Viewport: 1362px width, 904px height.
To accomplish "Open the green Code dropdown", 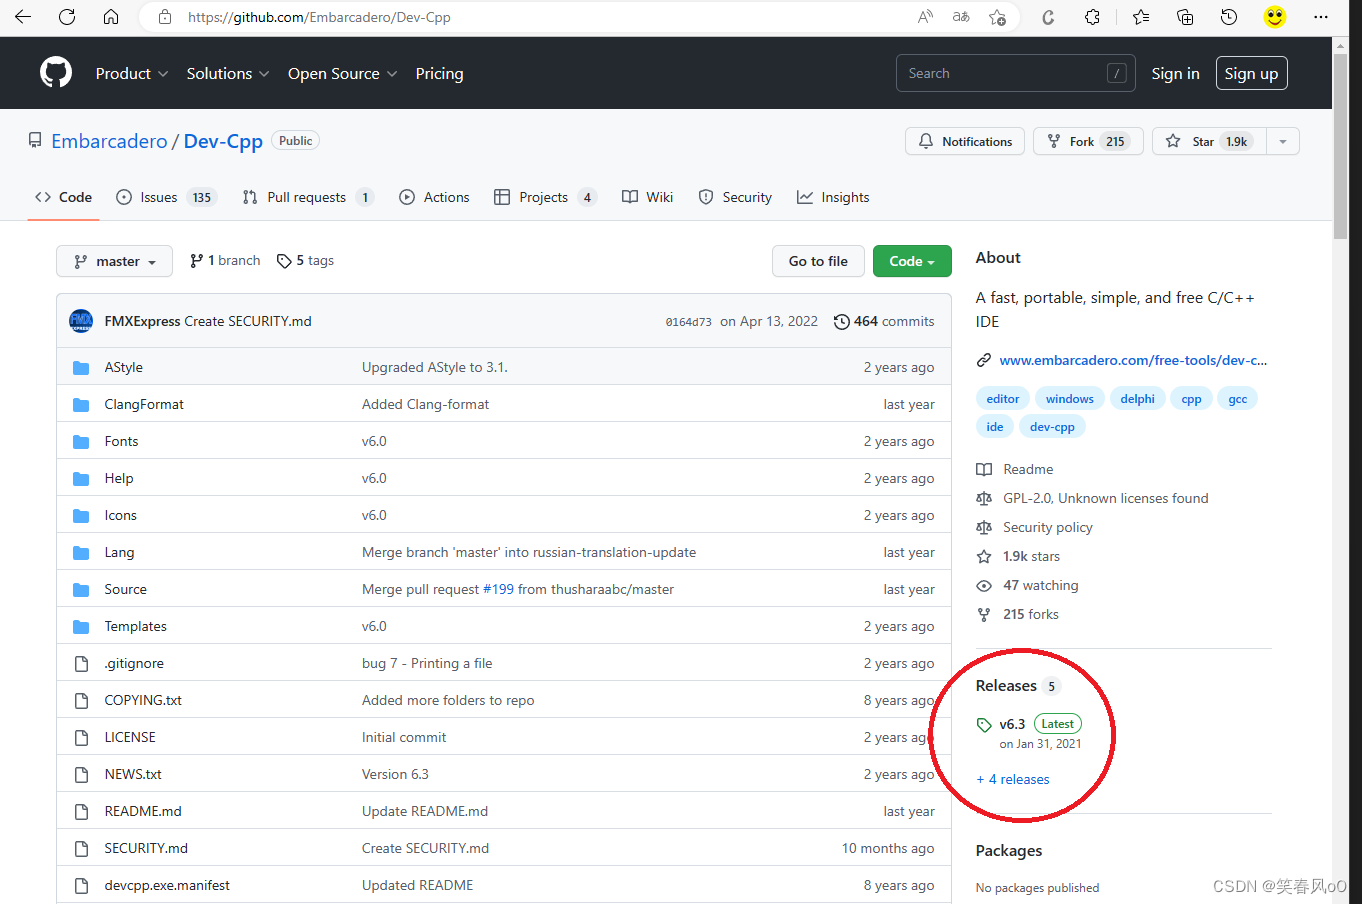I will coord(912,261).
